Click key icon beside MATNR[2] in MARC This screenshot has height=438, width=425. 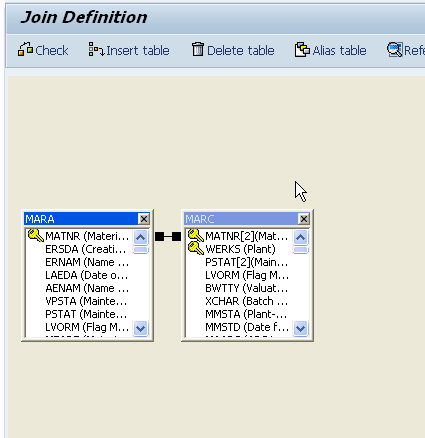196,235
